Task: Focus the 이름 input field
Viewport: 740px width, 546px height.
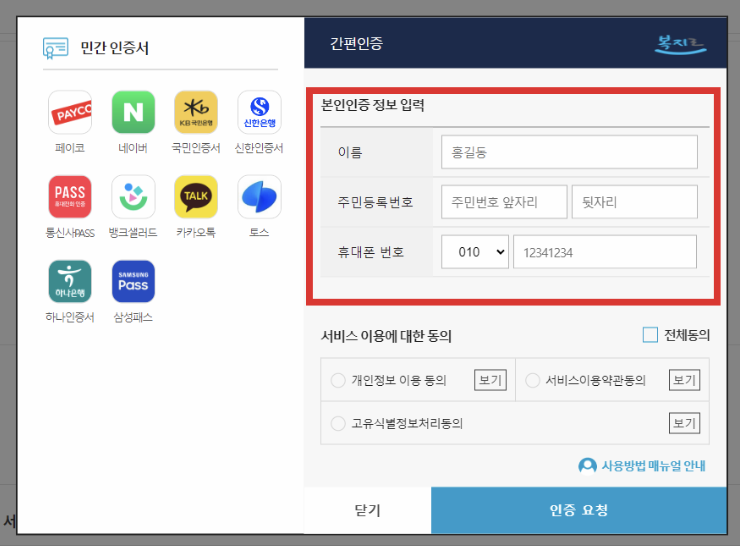Action: pos(569,152)
